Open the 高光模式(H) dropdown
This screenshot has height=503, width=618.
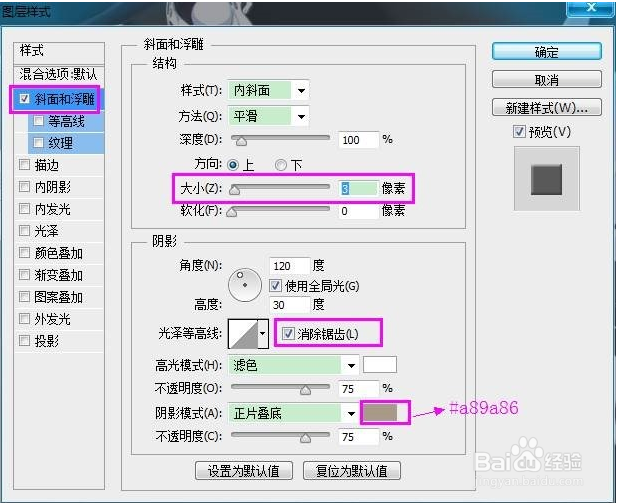[x=351, y=365]
